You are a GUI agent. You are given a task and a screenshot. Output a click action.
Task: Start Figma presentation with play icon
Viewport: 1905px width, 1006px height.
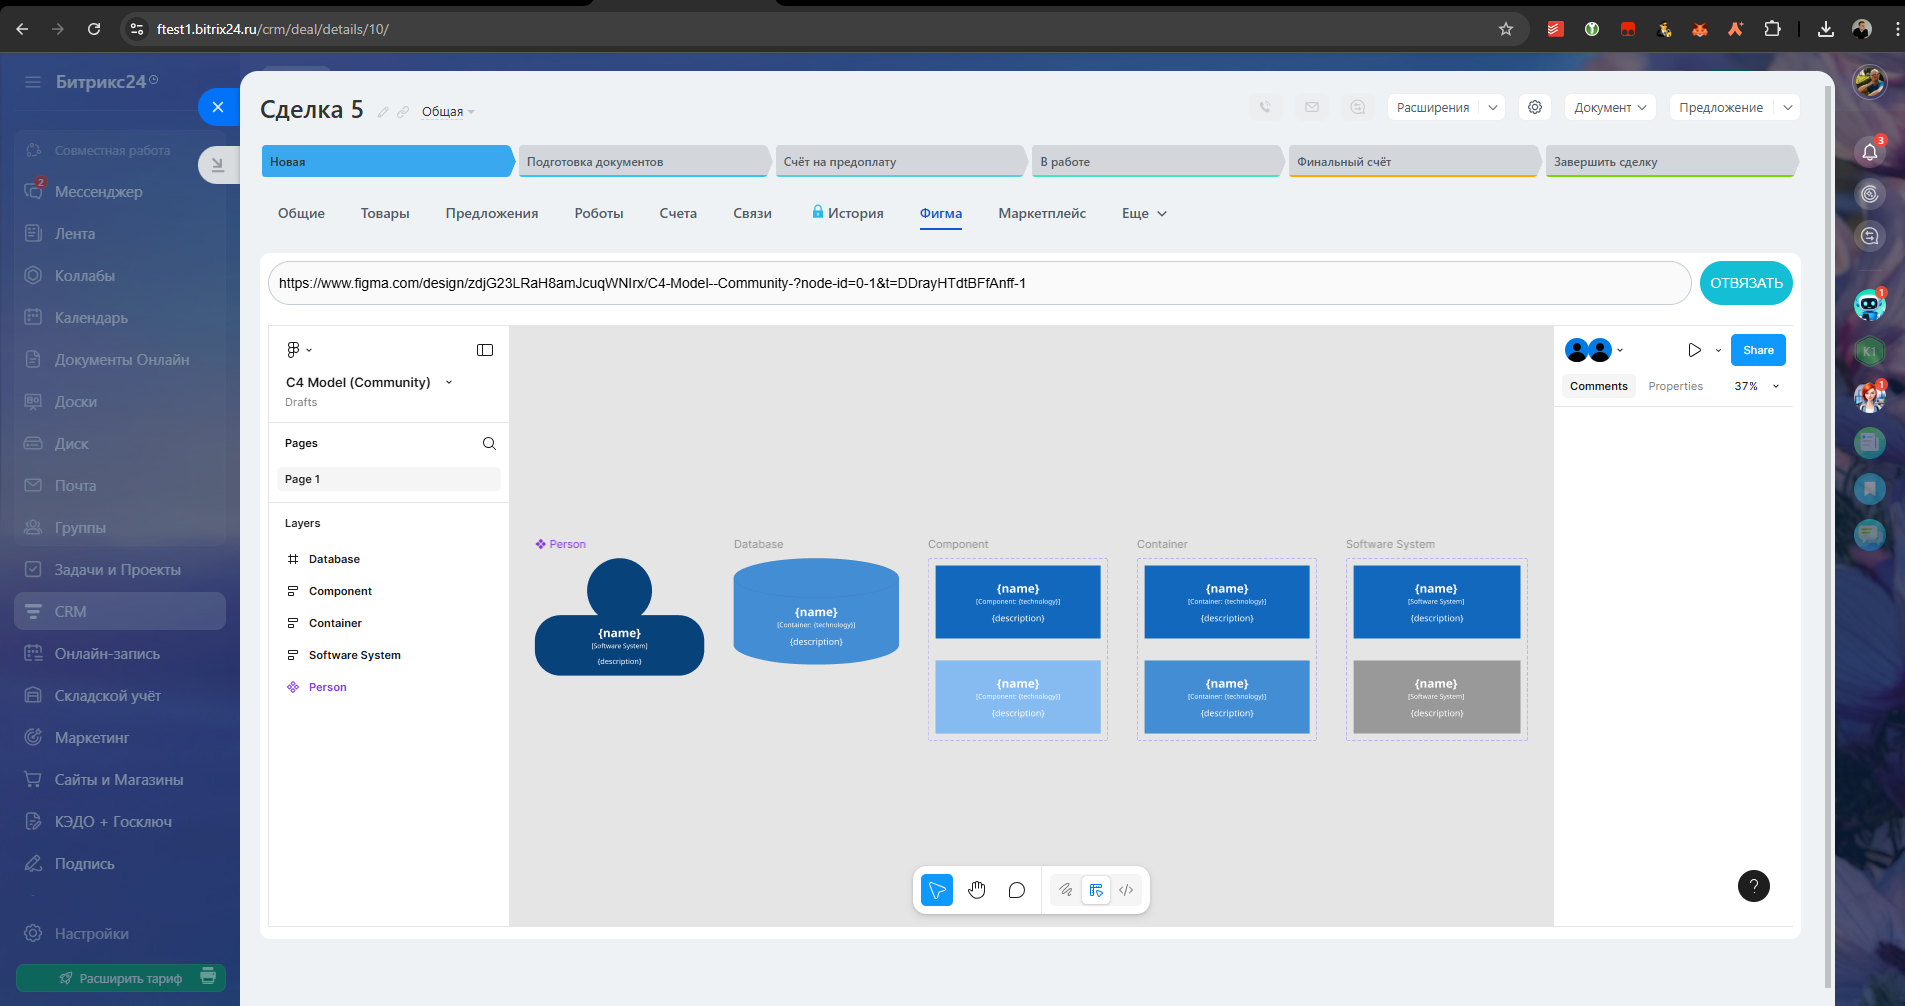(1694, 350)
